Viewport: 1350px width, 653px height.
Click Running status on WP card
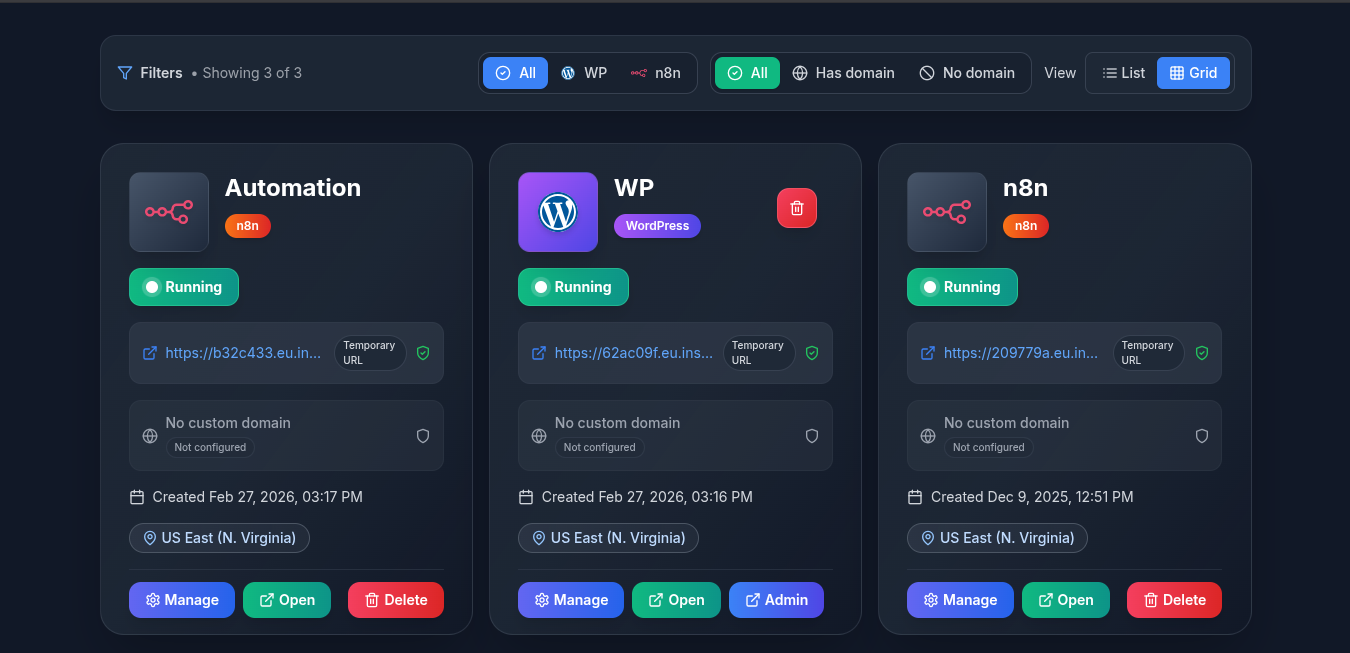click(x=573, y=287)
